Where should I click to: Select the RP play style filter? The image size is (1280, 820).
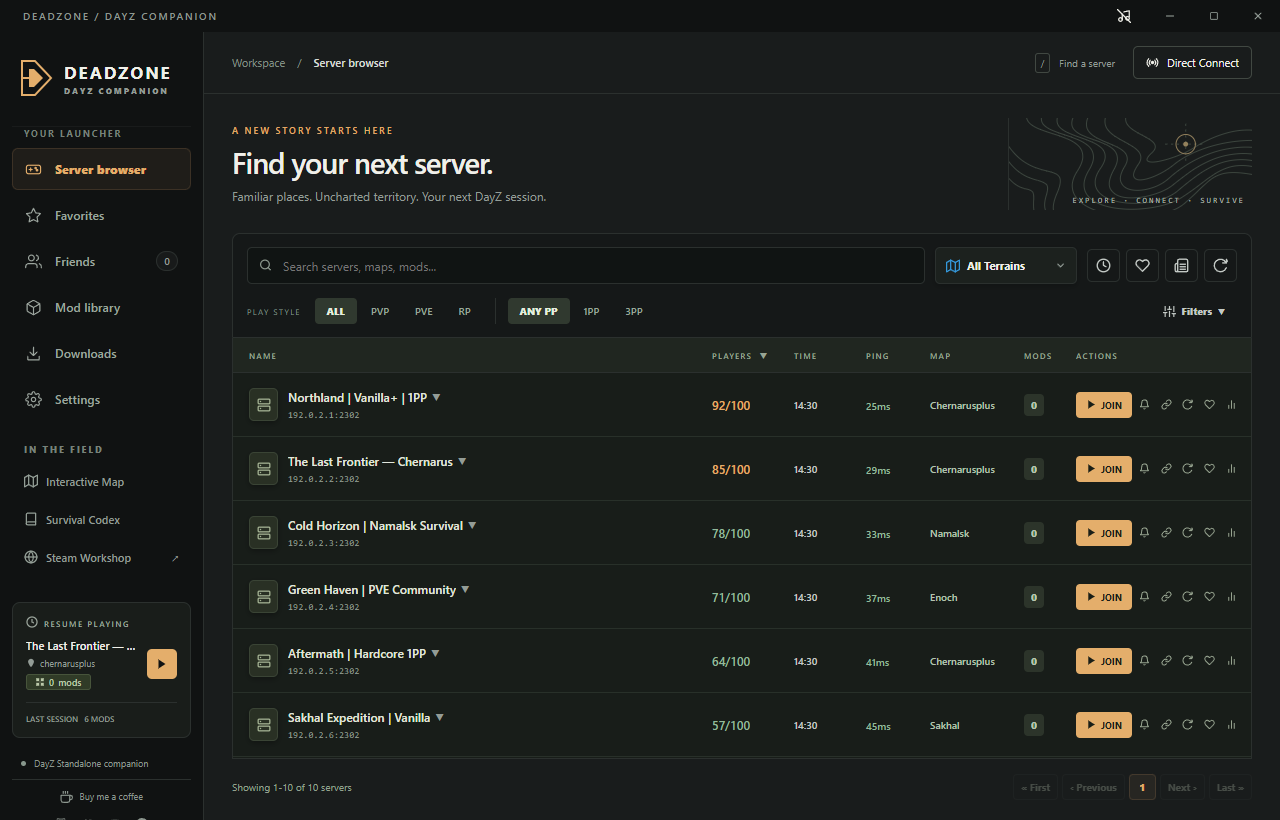465,311
